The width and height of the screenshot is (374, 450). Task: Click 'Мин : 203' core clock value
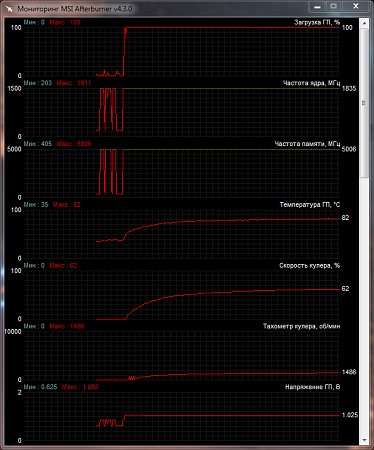(x=38, y=83)
